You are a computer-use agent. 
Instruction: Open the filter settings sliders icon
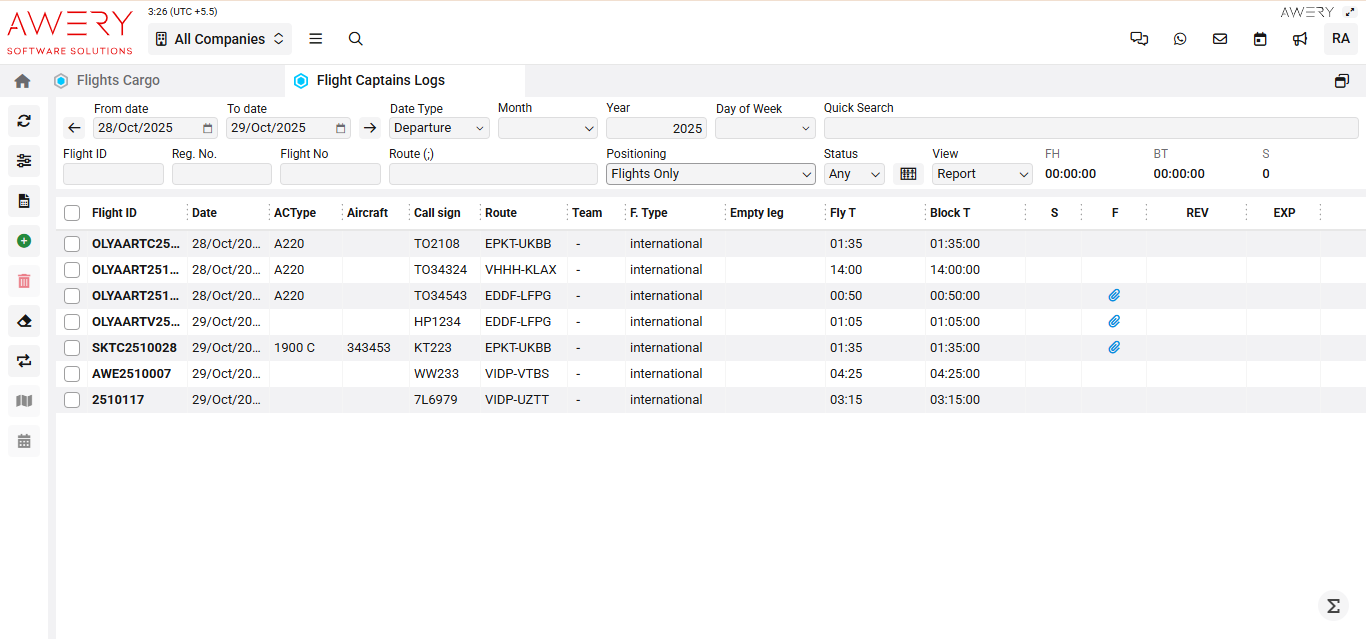click(x=24, y=161)
